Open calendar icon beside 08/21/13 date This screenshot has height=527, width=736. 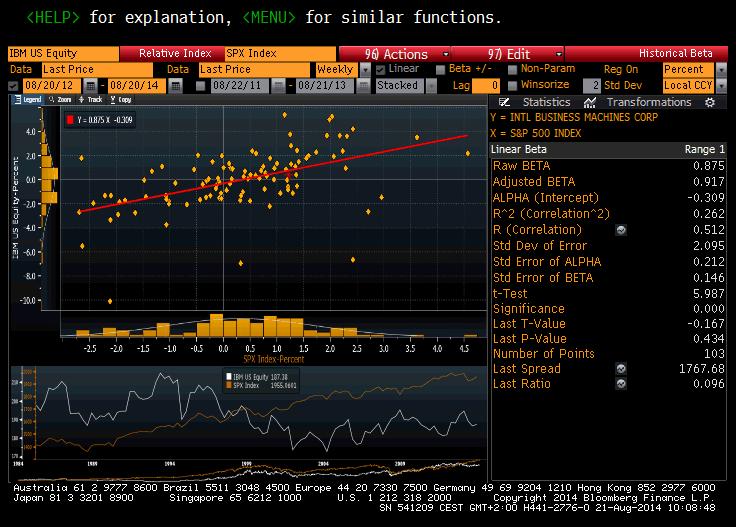(363, 86)
